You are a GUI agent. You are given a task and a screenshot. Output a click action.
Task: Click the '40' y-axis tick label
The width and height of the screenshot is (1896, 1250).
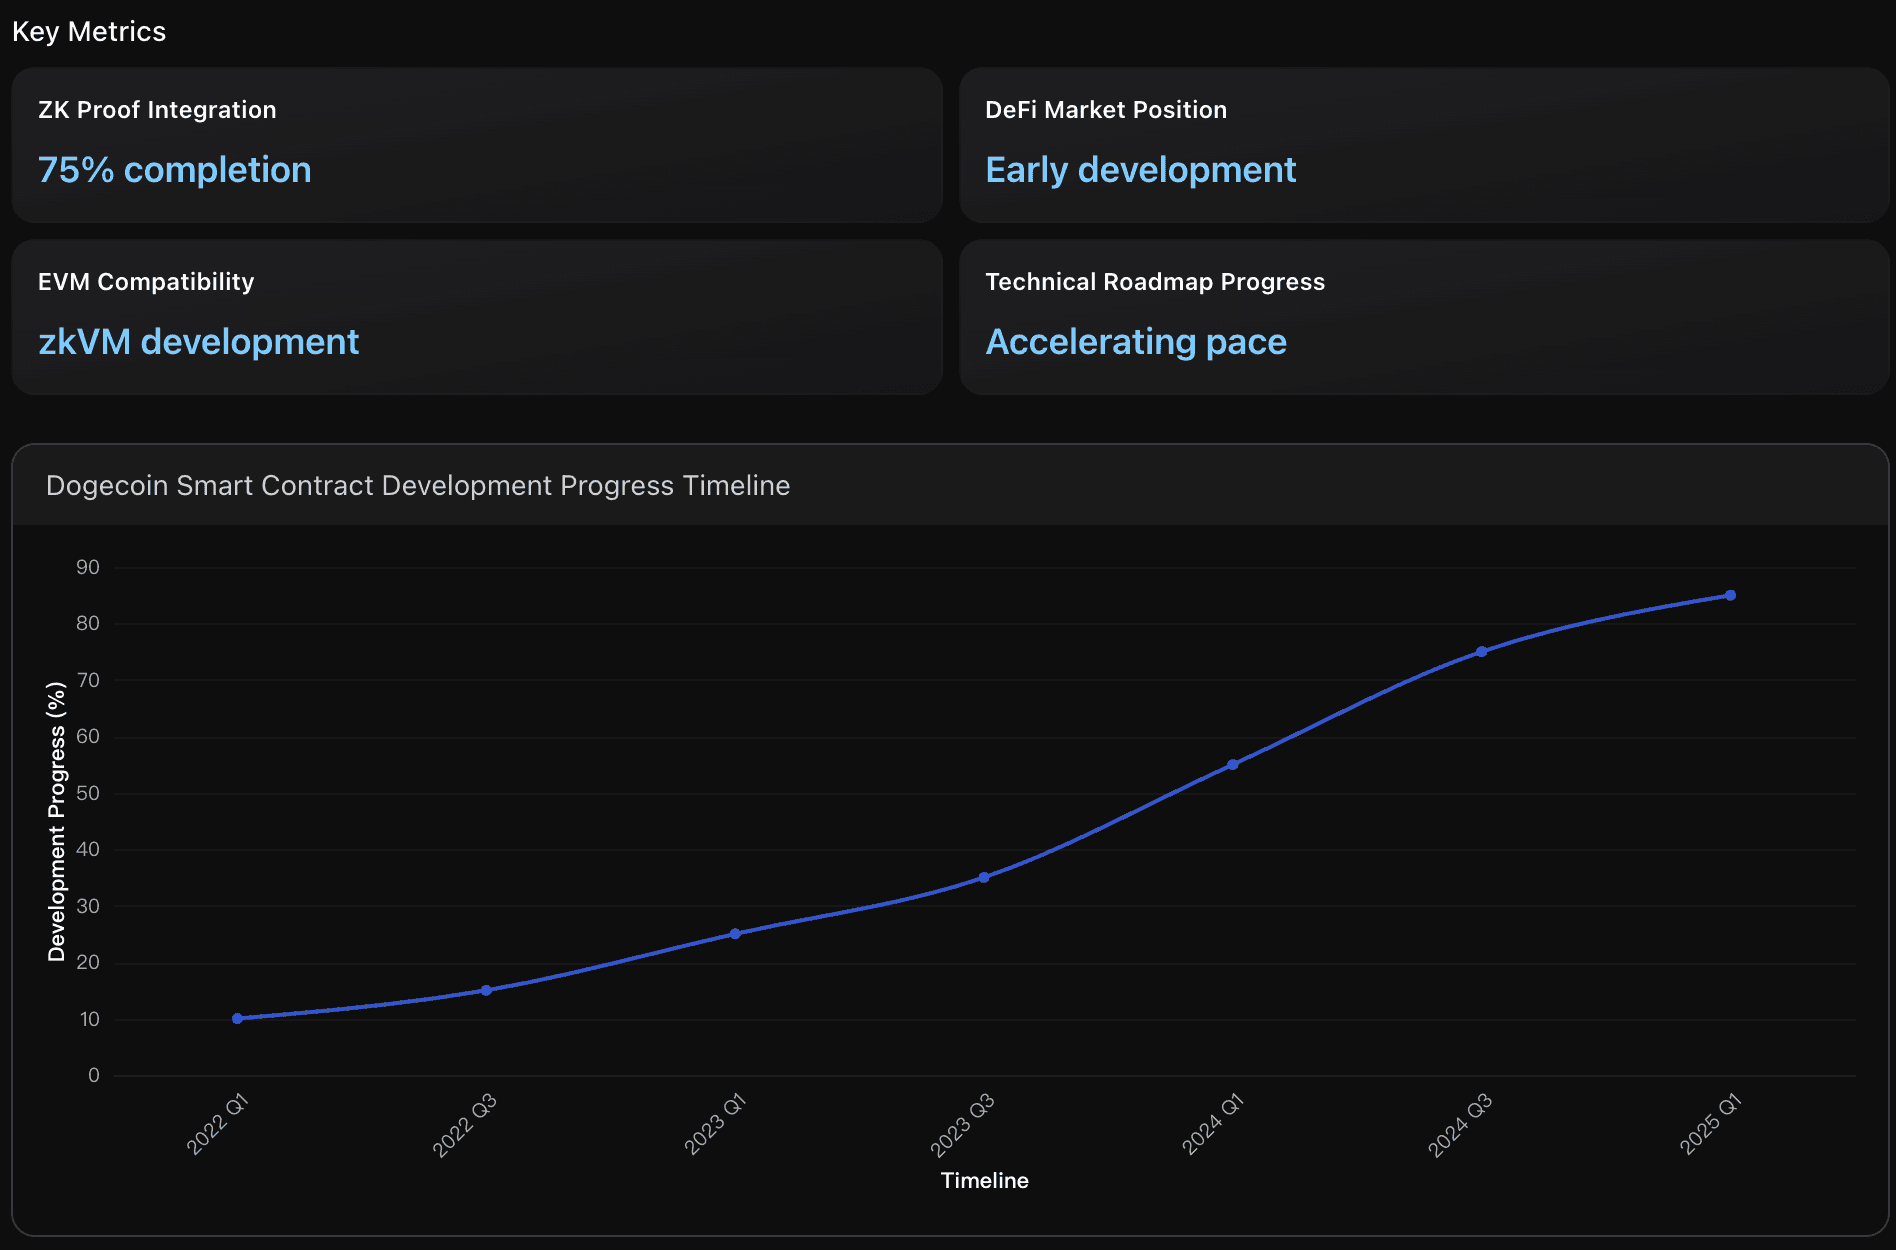[x=88, y=850]
